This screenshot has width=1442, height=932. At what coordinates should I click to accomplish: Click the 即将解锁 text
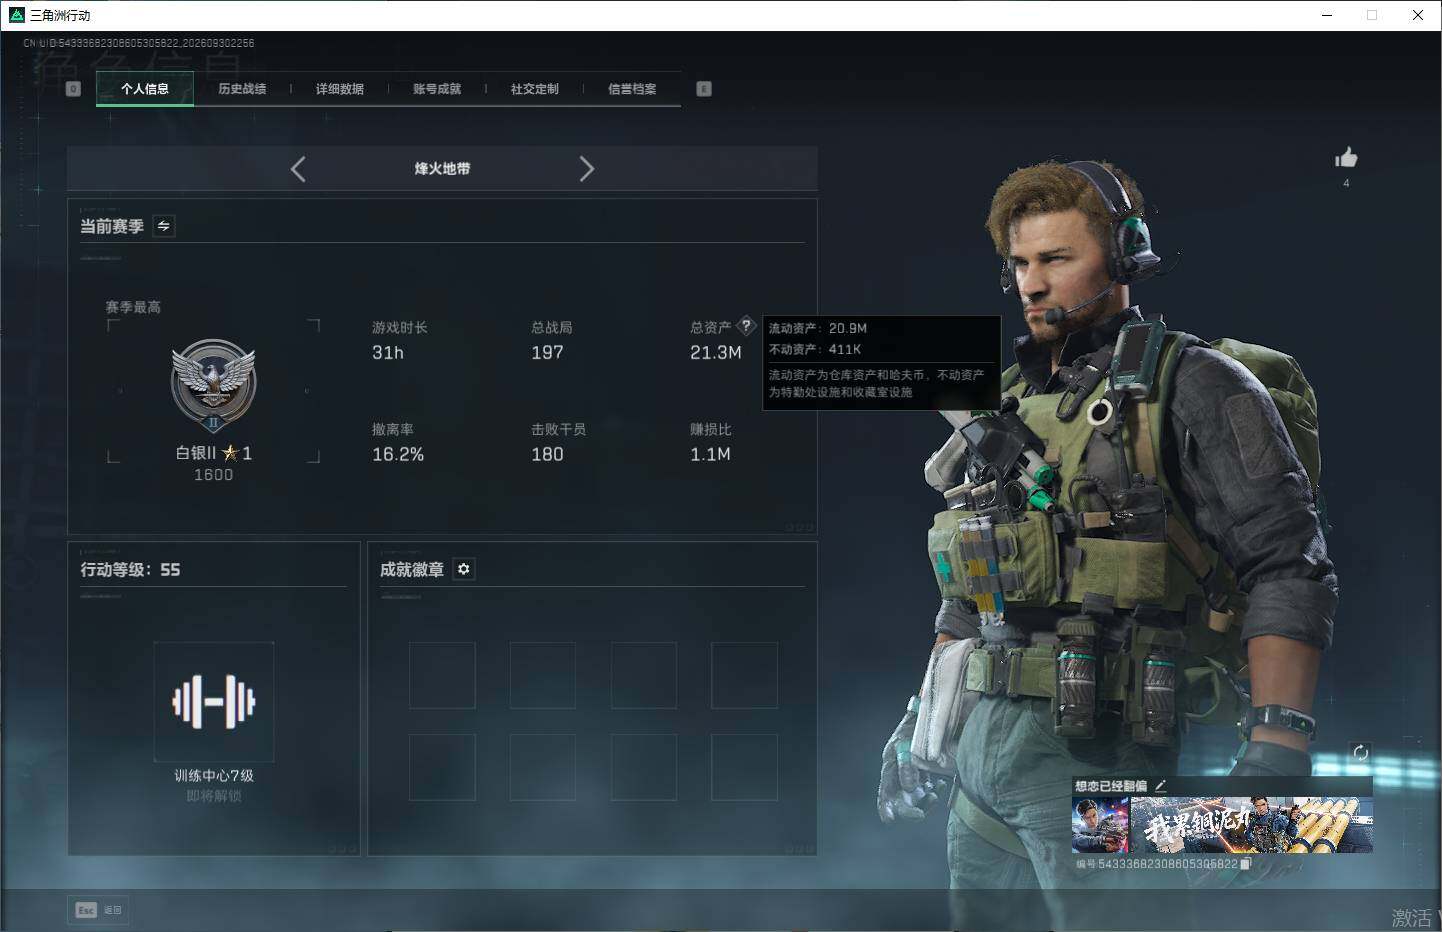(214, 797)
